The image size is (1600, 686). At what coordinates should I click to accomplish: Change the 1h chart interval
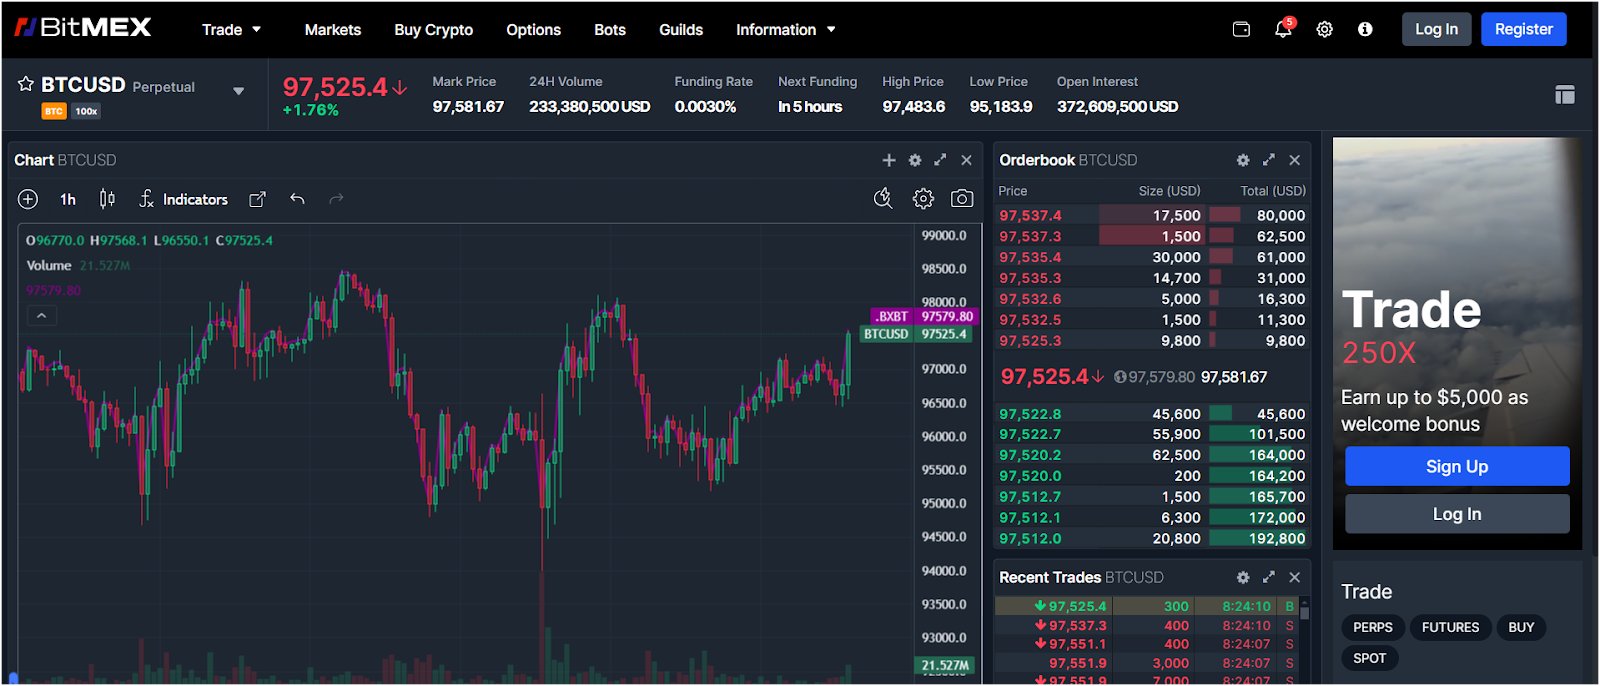68,199
